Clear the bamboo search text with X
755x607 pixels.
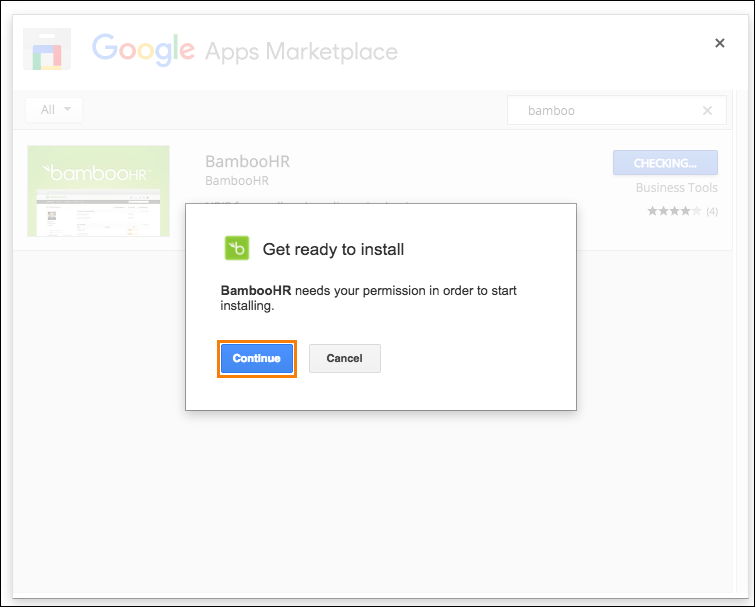click(x=707, y=111)
